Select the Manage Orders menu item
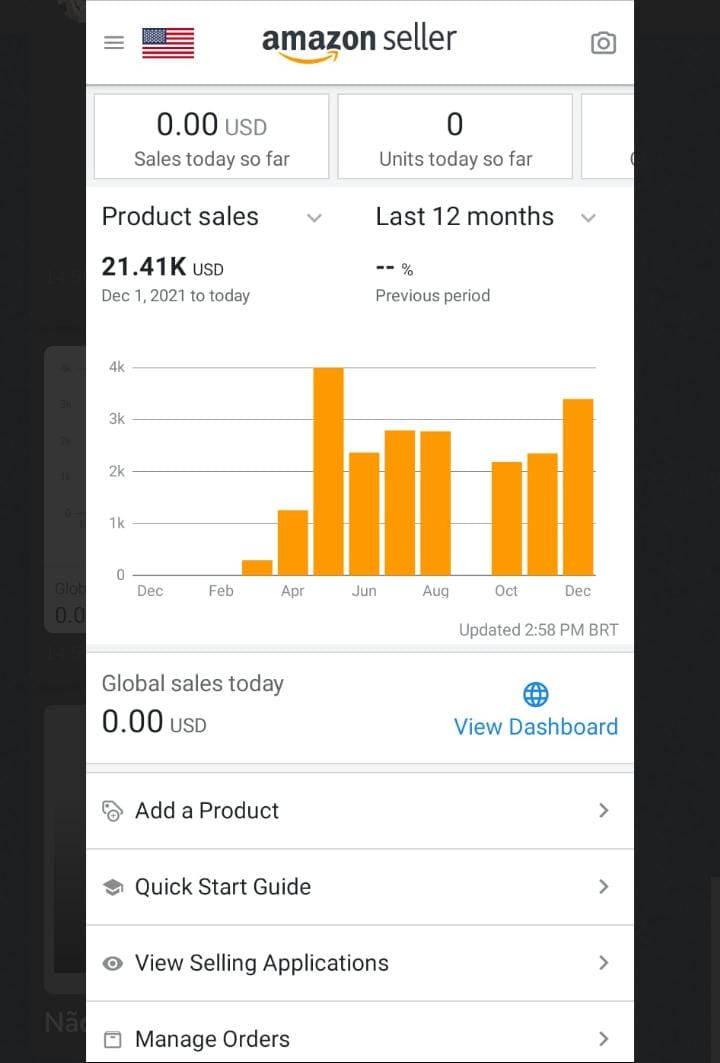Screen dimensions: 720x1063 pyautogui.click(x=212, y=1040)
